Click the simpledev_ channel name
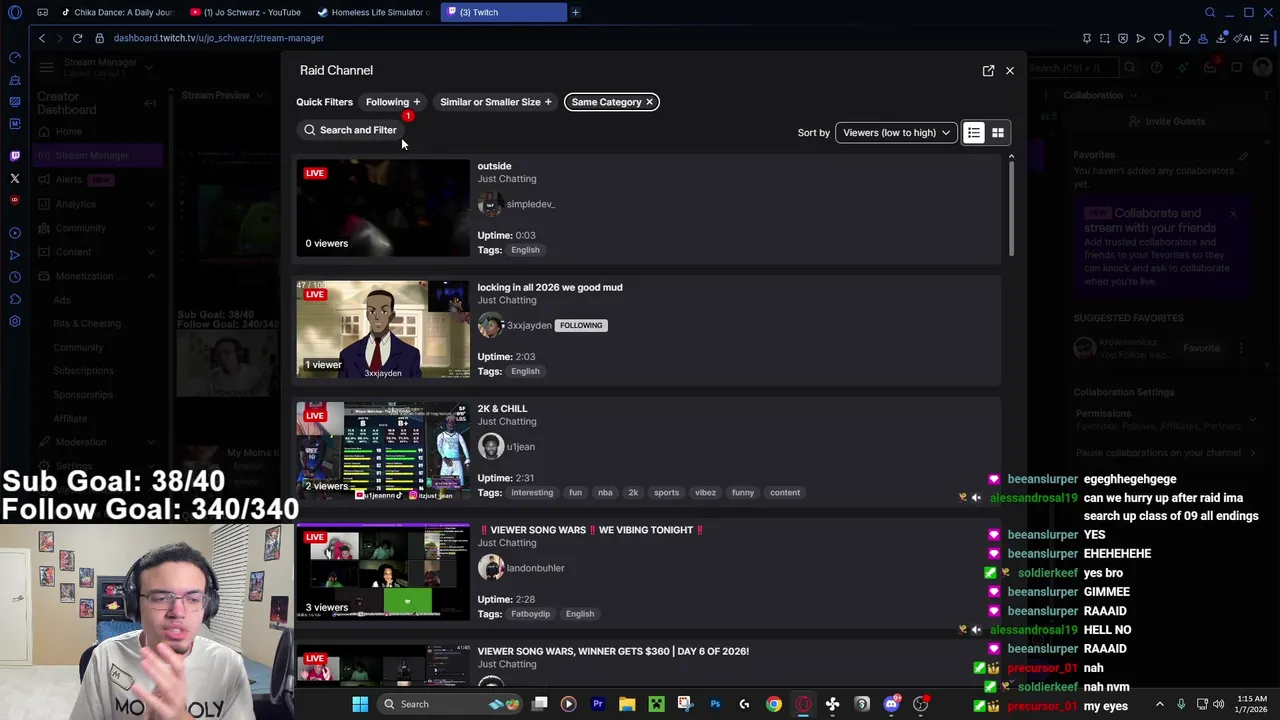 (530, 204)
